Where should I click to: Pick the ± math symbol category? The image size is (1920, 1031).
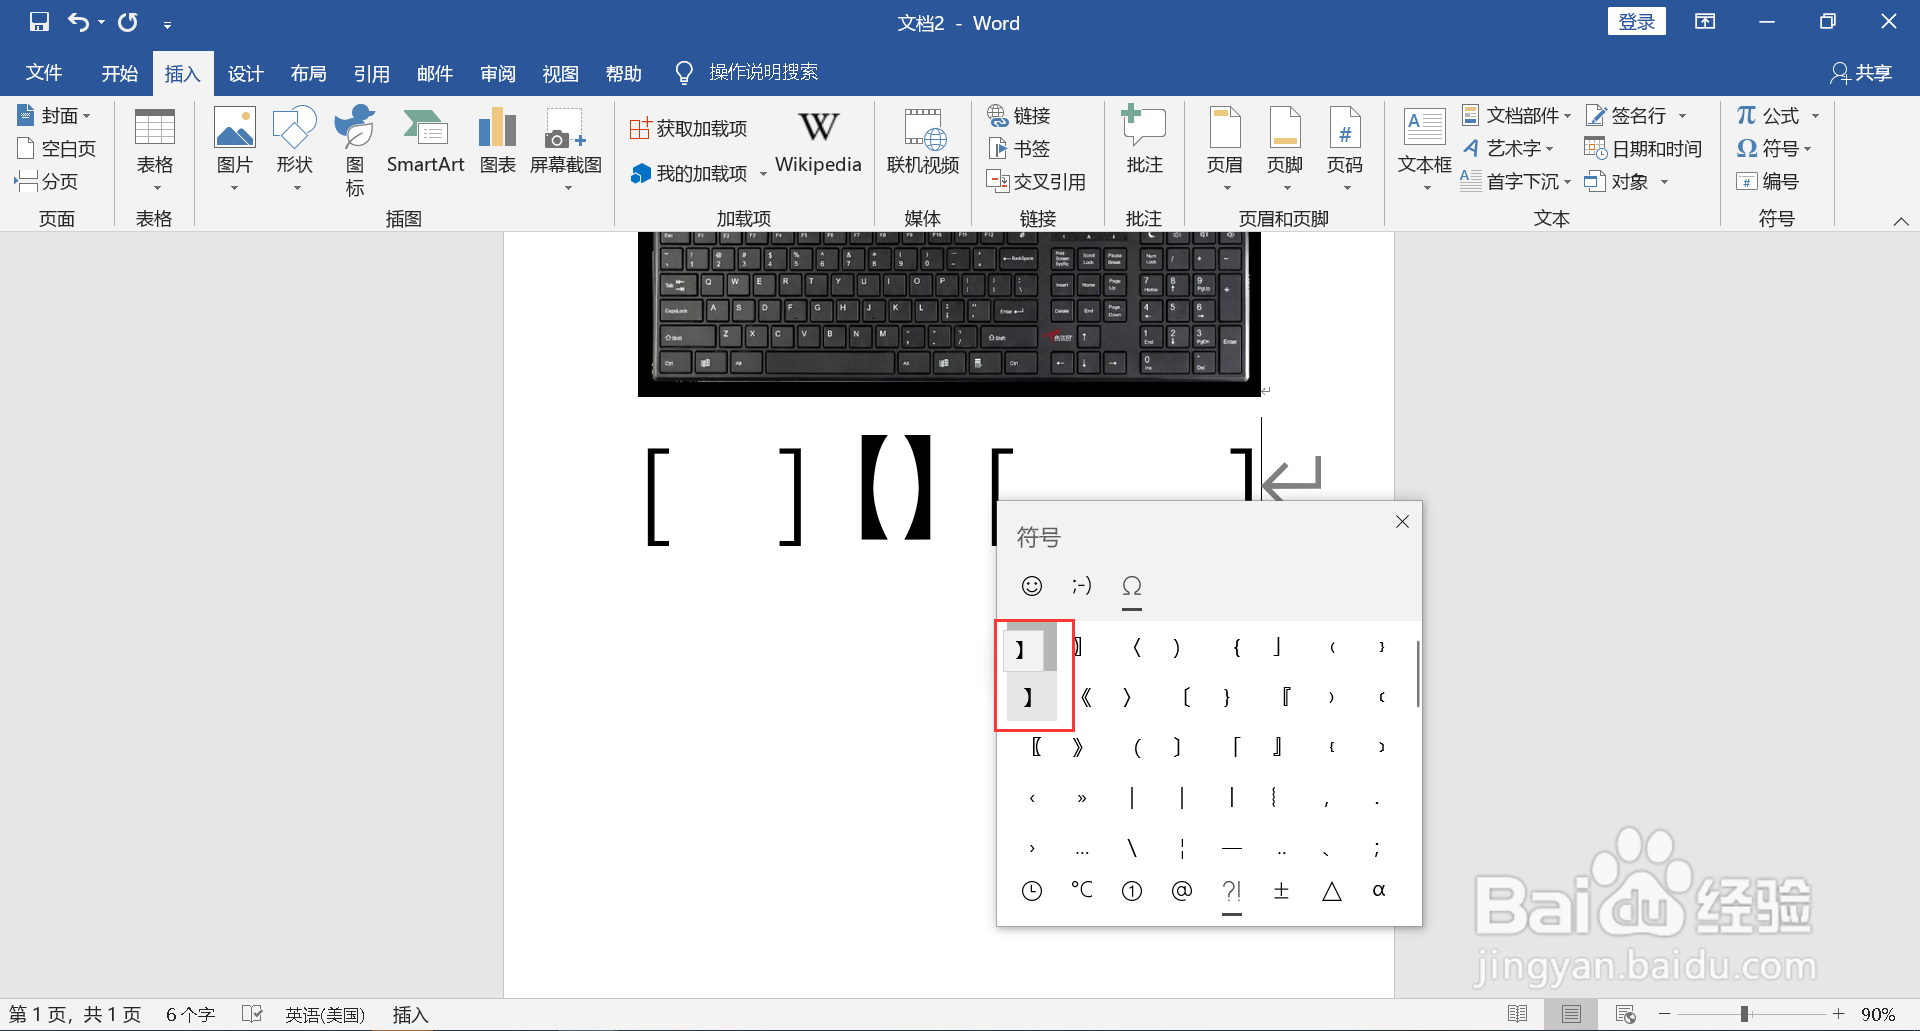tap(1282, 890)
